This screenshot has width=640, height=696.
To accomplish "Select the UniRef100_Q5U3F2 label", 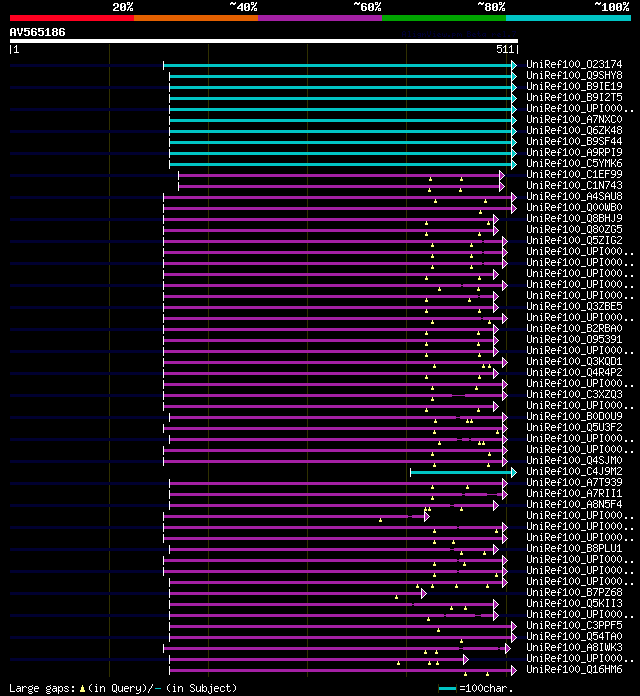I will coord(574,427).
